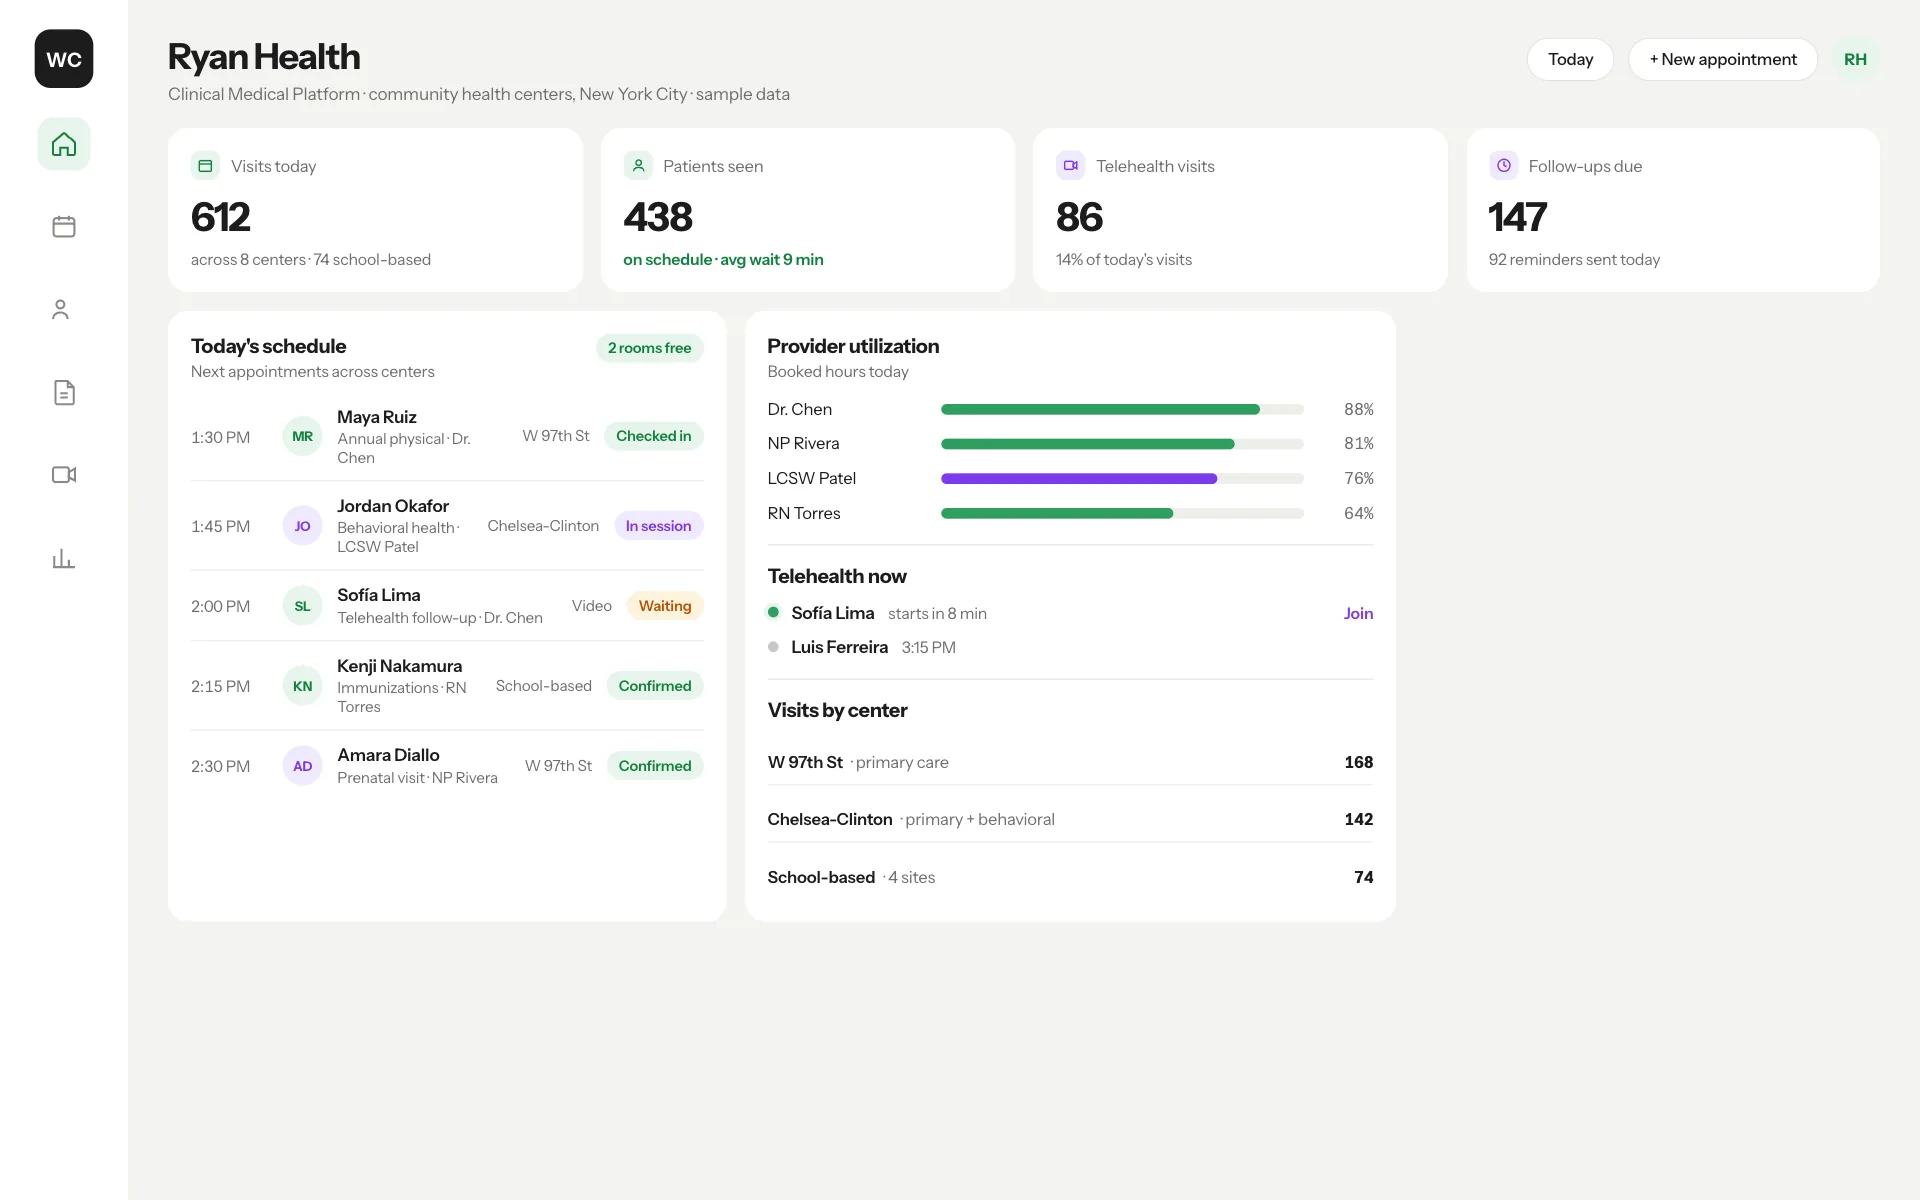Click RN Torres's 64% utilization bar
1920x1200 pixels.
1122,513
